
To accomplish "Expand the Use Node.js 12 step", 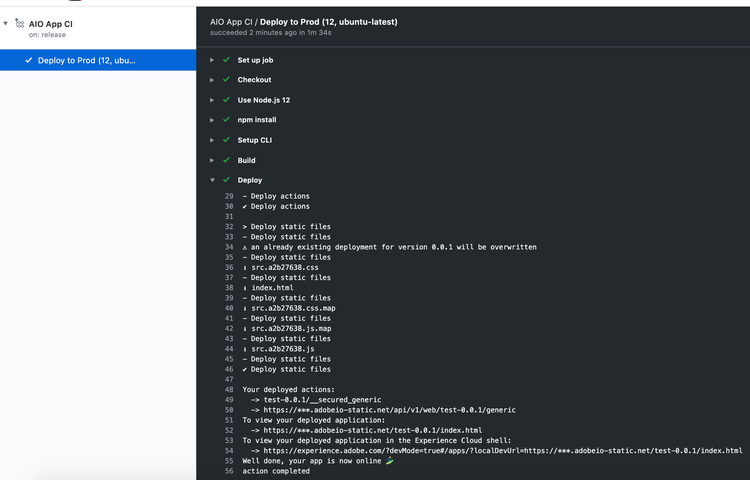I will click(x=212, y=100).
